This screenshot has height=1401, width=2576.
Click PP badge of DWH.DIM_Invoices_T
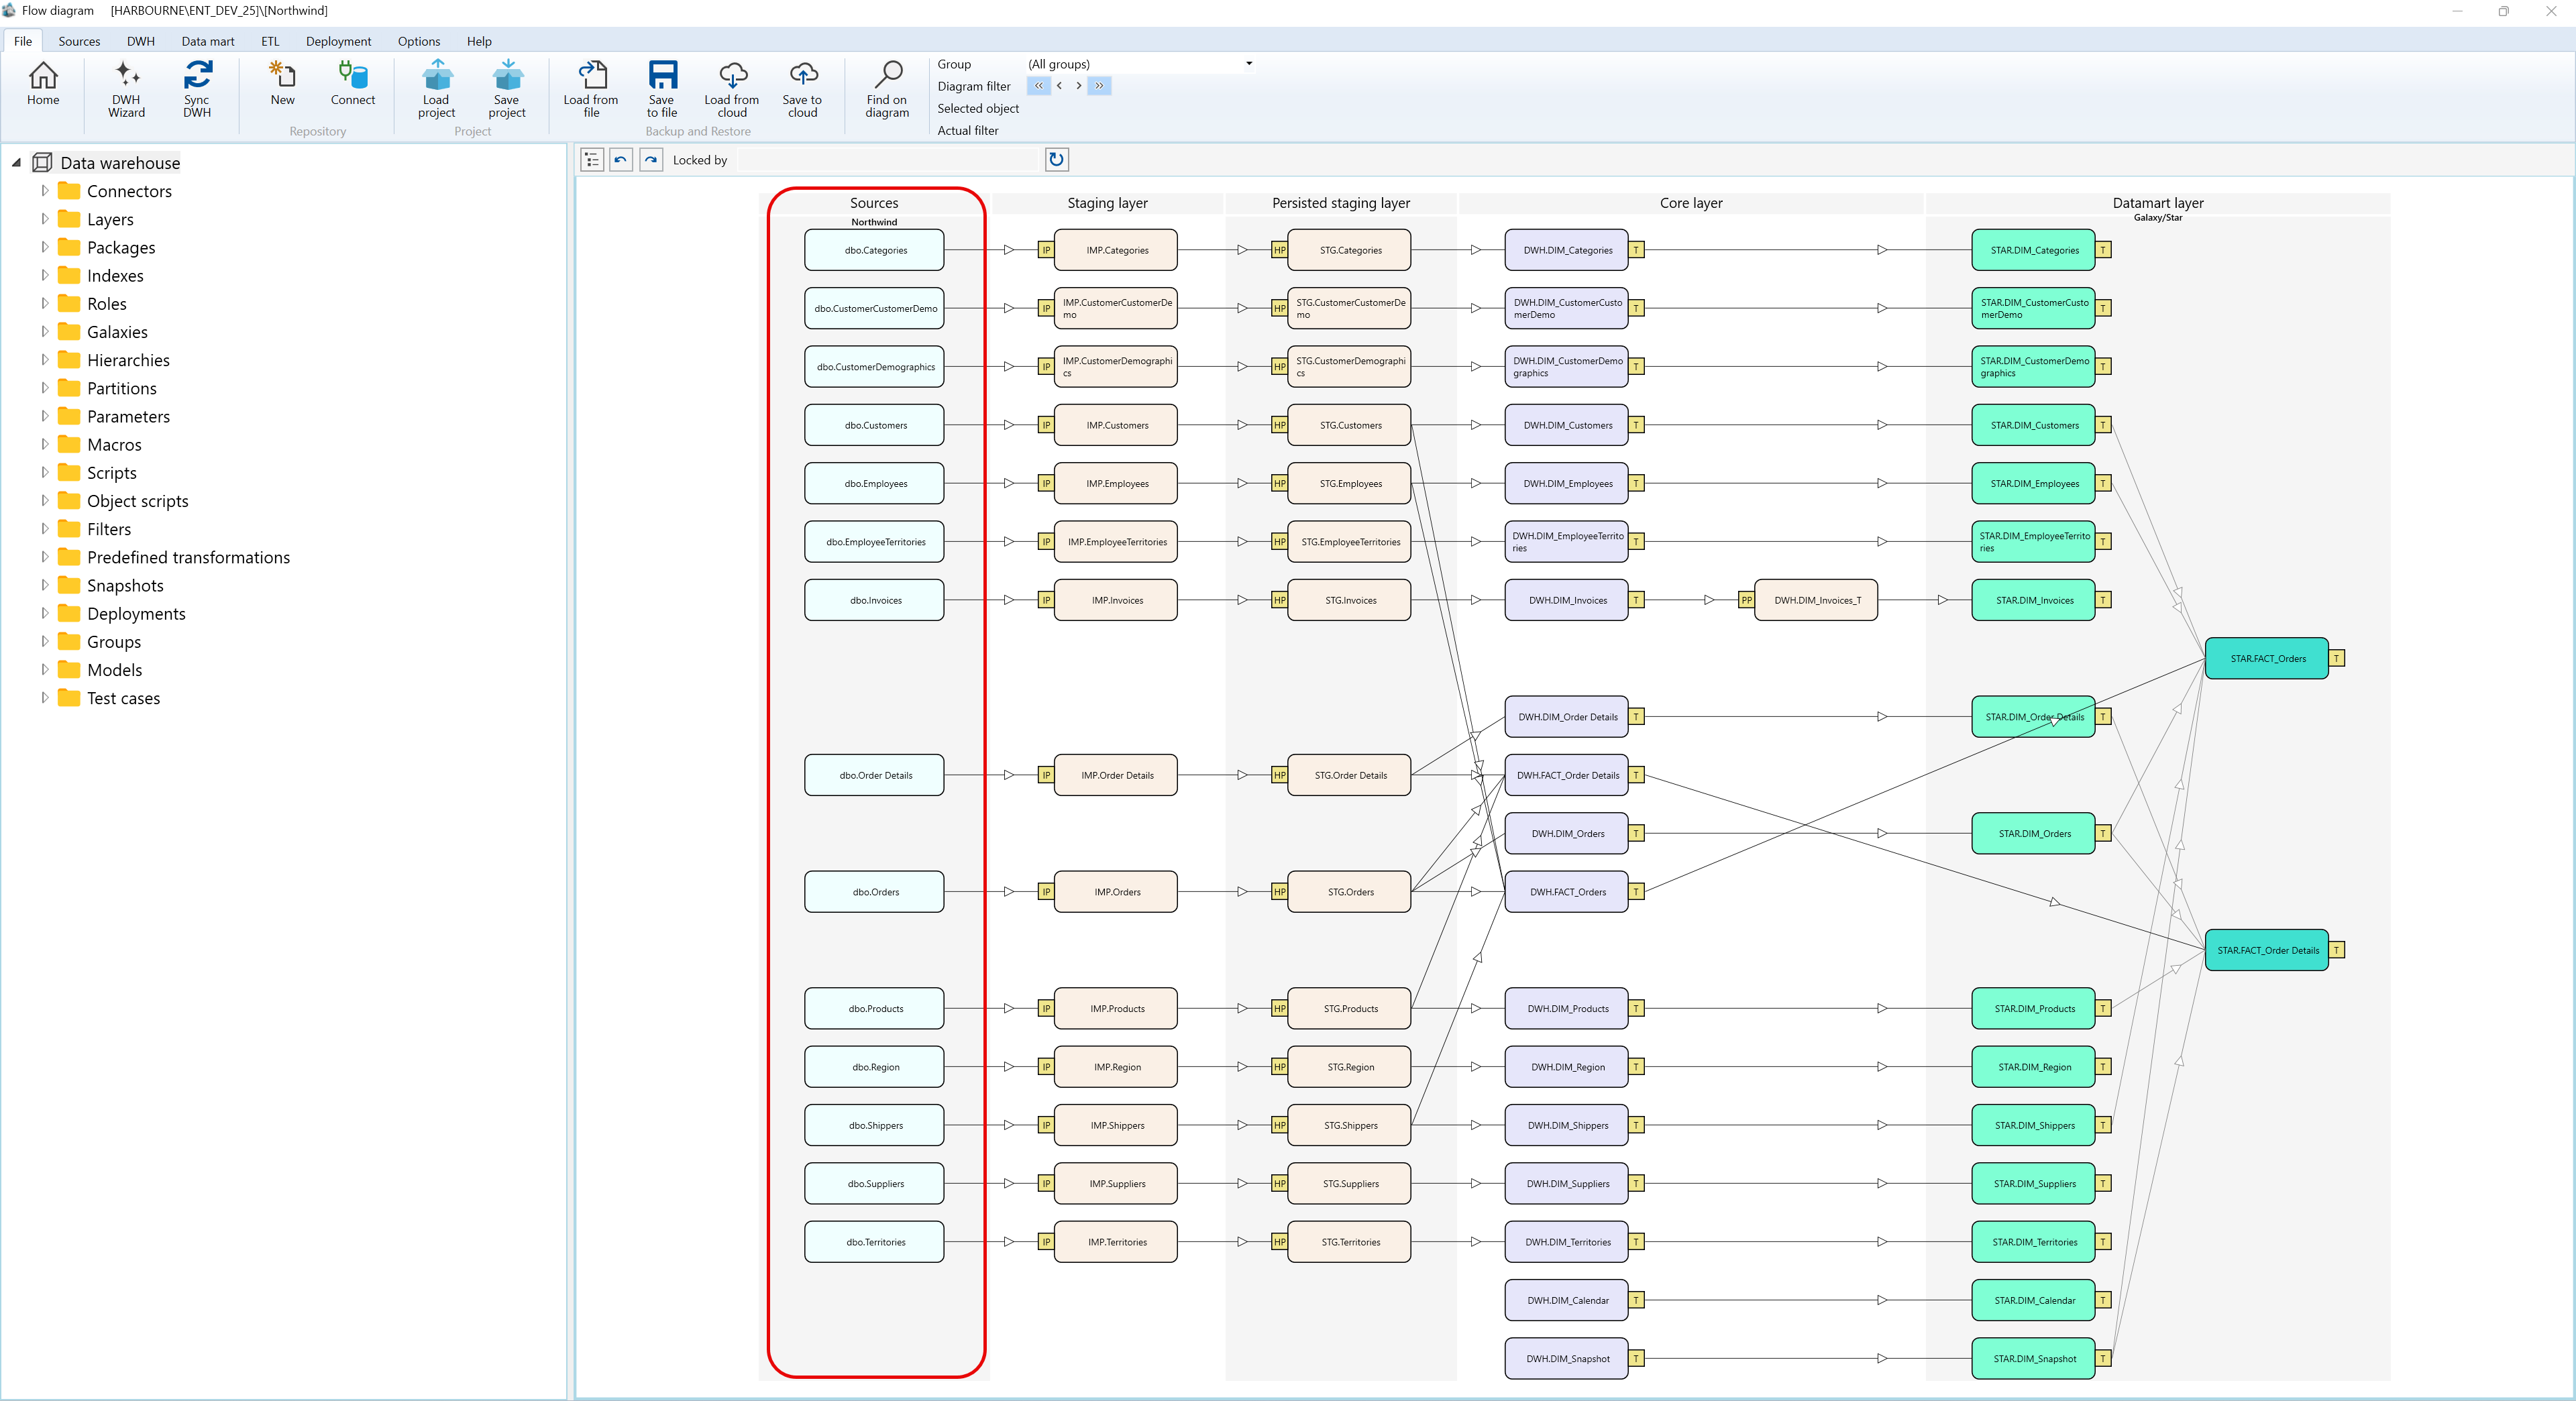(1746, 600)
